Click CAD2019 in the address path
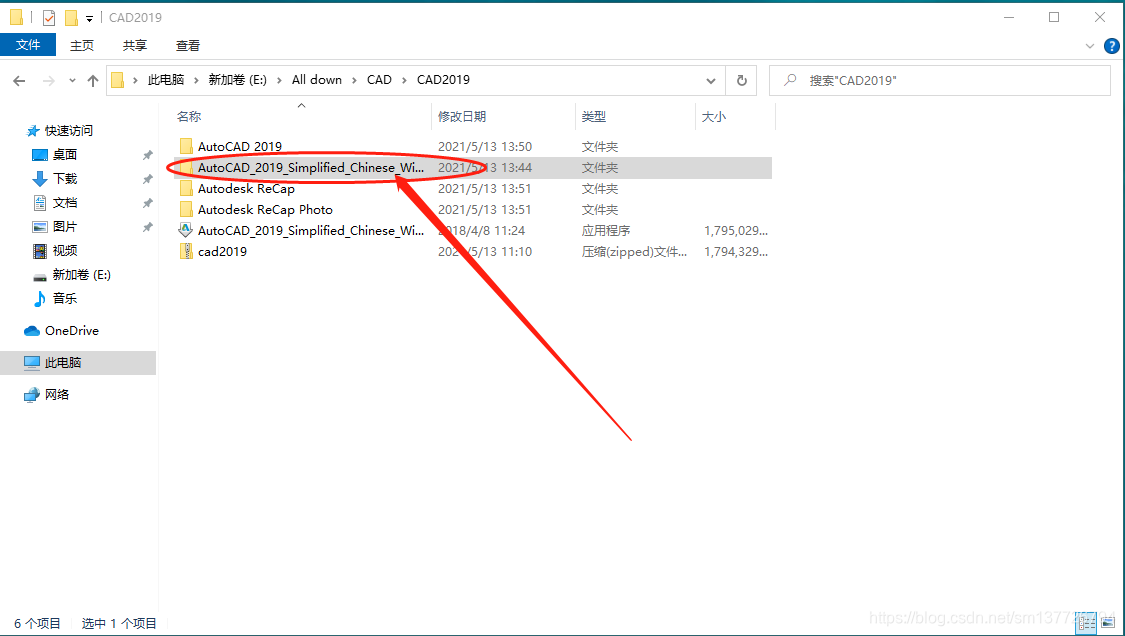 coord(443,80)
